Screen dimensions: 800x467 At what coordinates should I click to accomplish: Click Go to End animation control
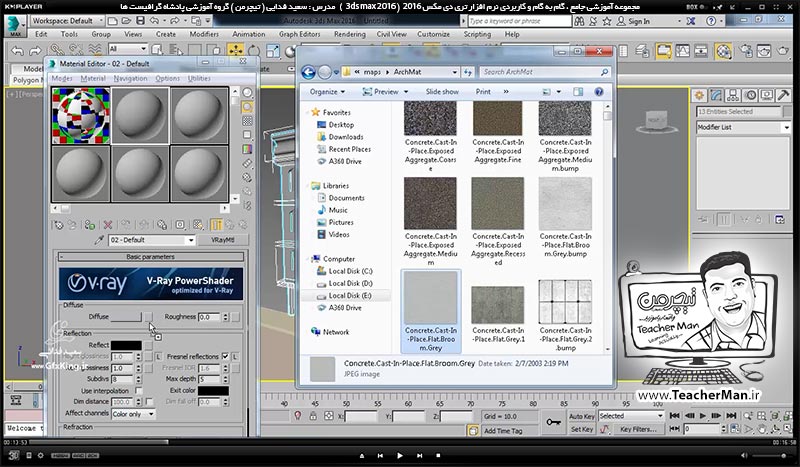pos(731,416)
